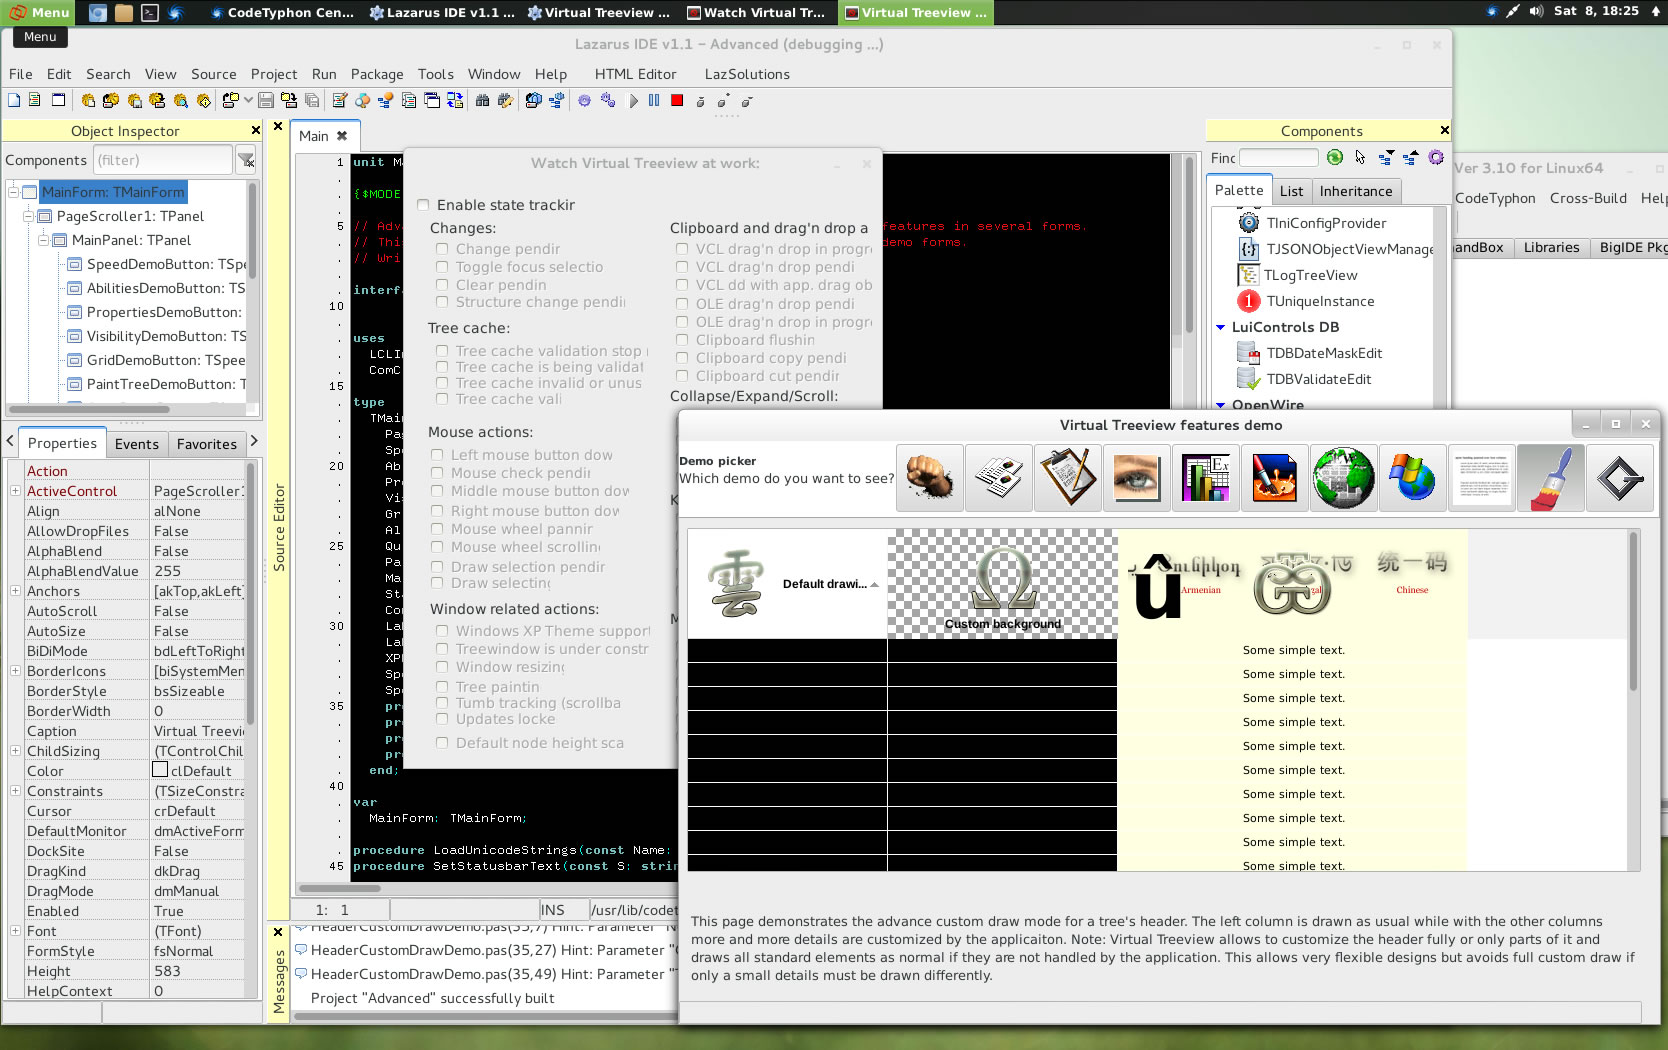Click the purple gear icon in Components panel
Image resolution: width=1668 pixels, height=1050 pixels.
[1436, 157]
